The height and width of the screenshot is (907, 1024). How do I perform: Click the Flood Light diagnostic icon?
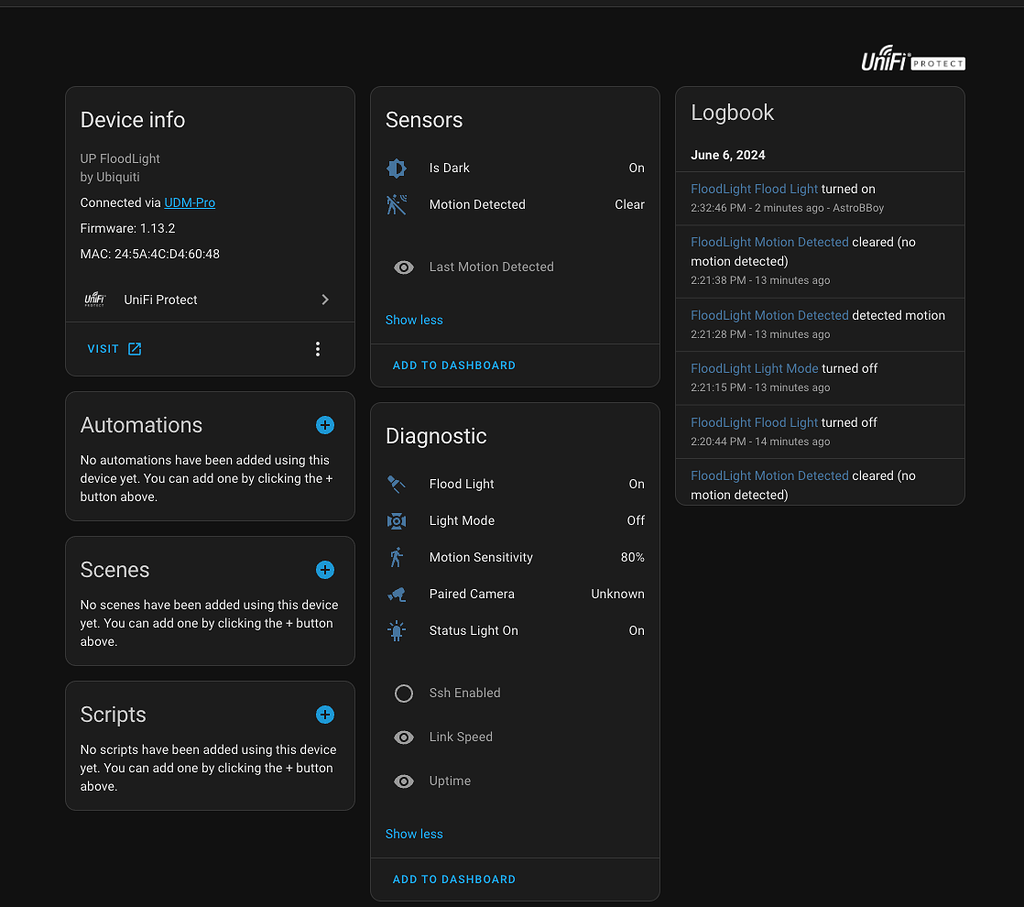point(397,484)
